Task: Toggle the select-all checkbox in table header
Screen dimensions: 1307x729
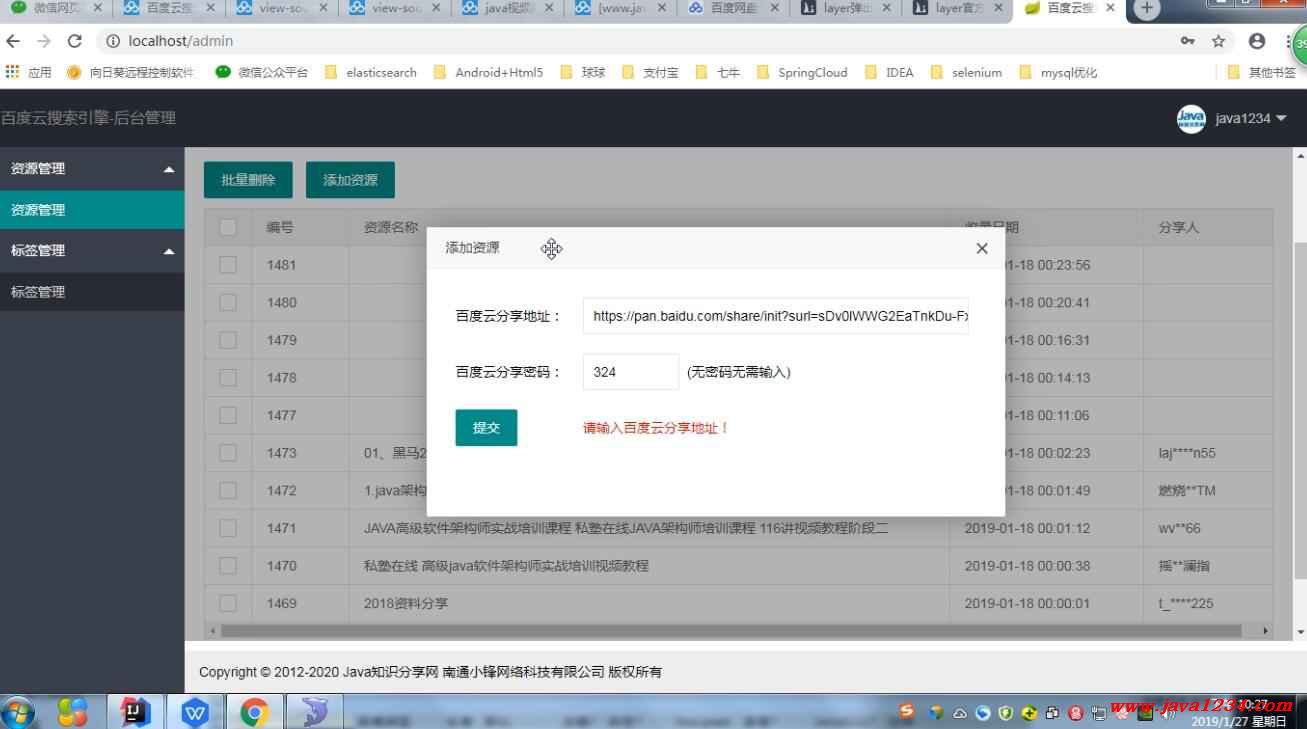Action: (228, 227)
